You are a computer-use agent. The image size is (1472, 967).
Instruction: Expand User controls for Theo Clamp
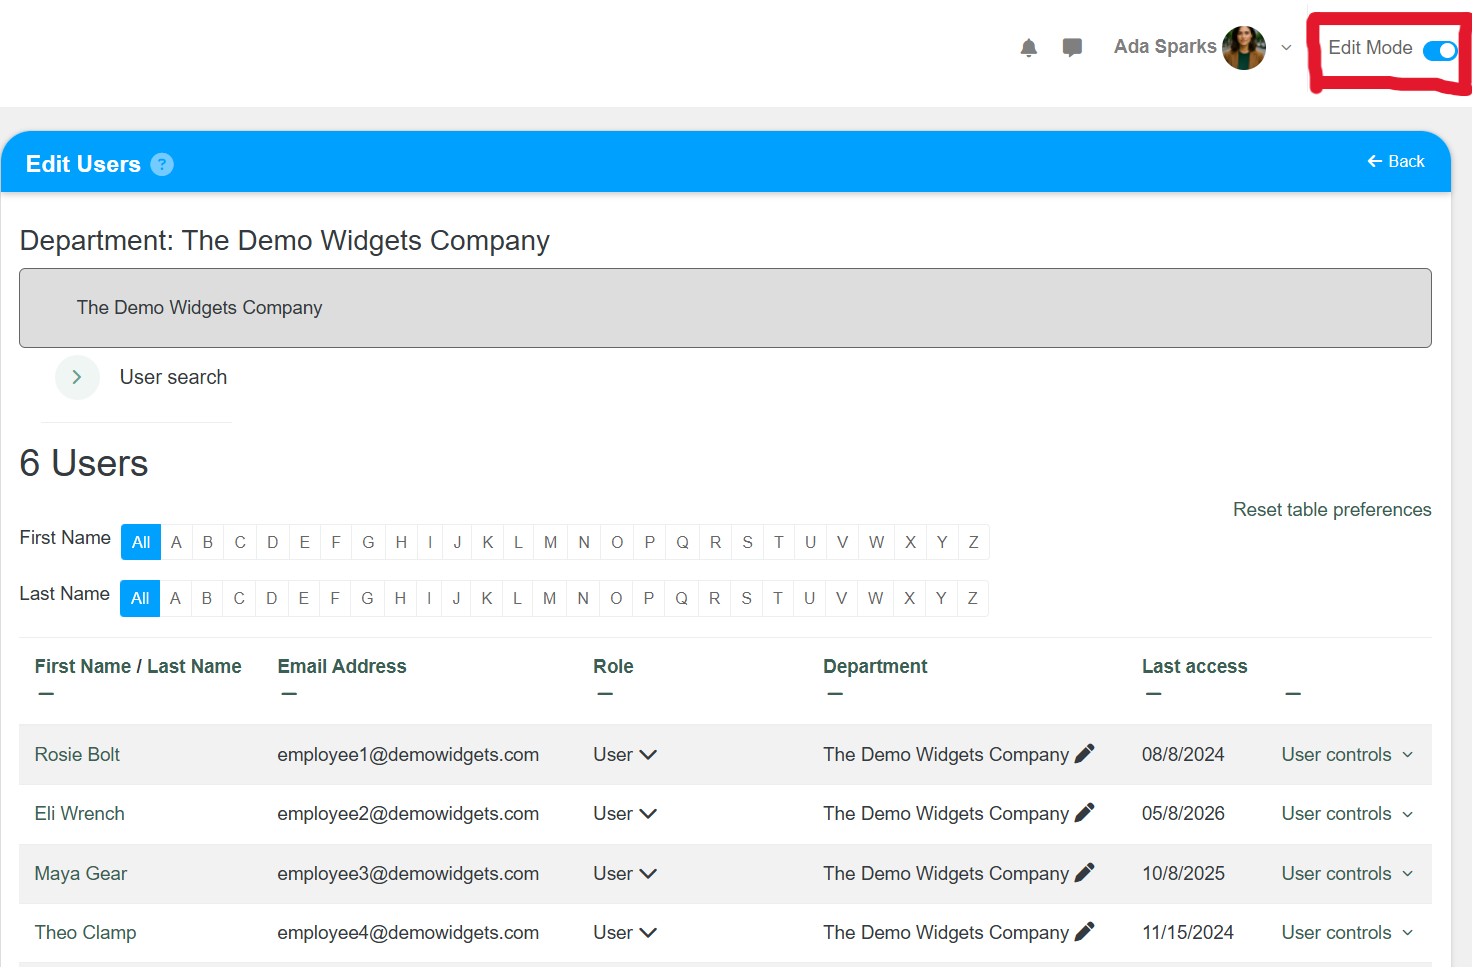tap(1348, 932)
